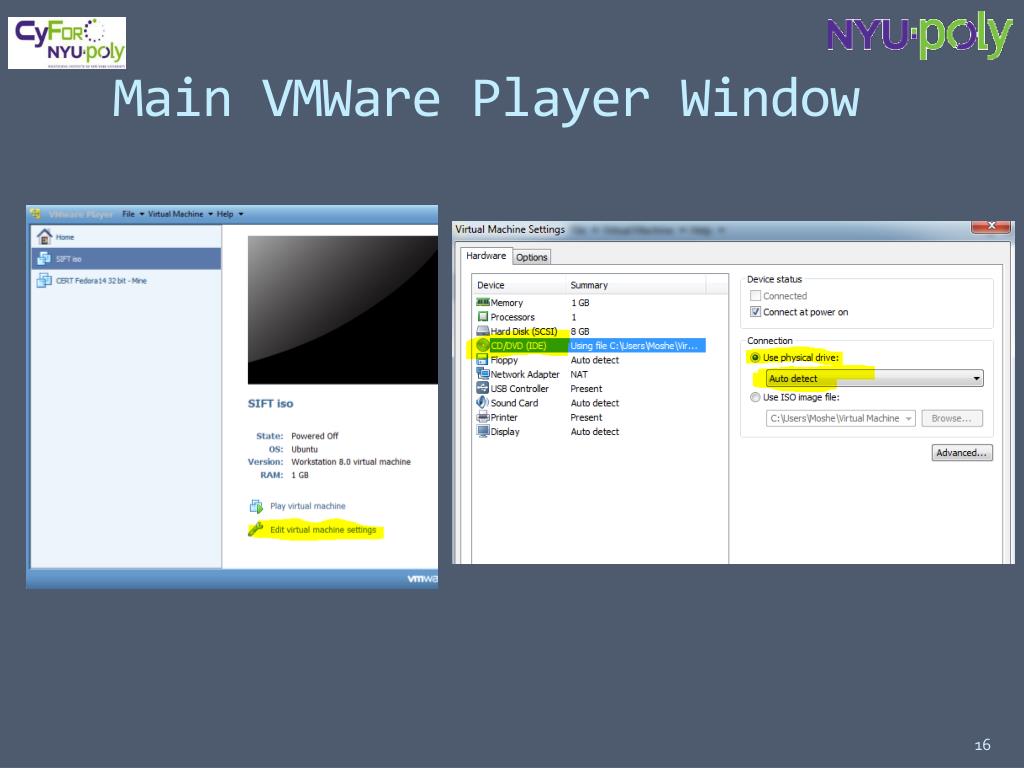Screen dimensions: 1024x768
Task: Select the Processors device icon
Action: [483, 317]
